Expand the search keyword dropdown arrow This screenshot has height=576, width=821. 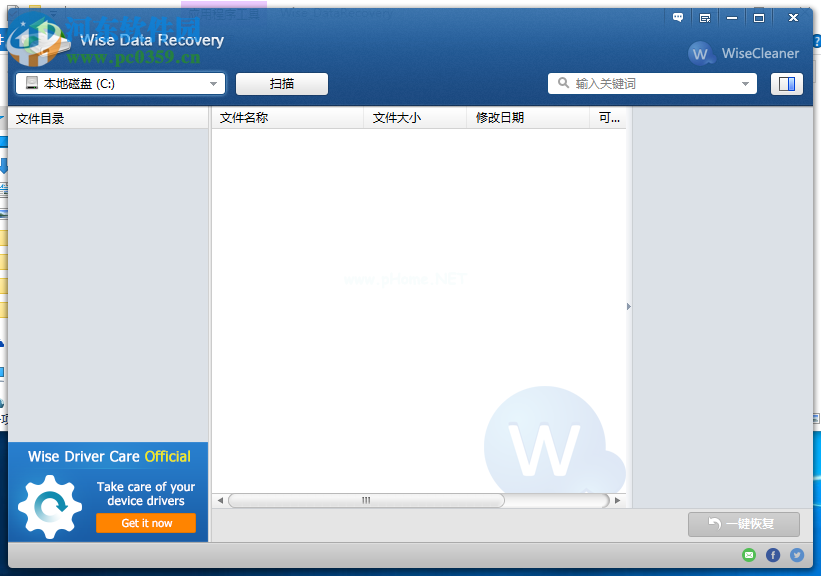click(x=743, y=83)
